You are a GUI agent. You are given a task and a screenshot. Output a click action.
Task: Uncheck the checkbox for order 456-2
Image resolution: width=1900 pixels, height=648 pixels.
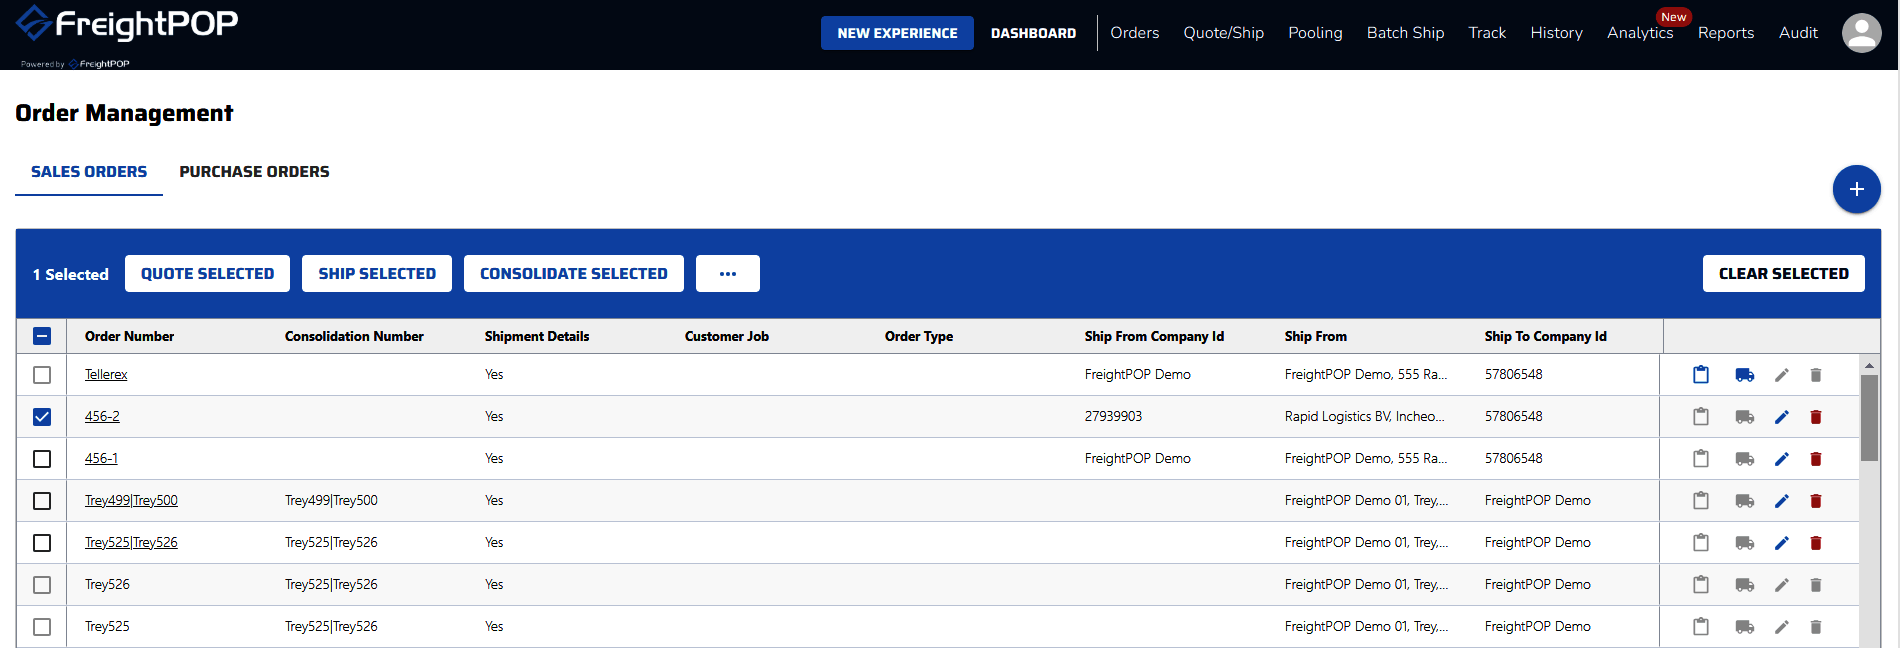42,417
